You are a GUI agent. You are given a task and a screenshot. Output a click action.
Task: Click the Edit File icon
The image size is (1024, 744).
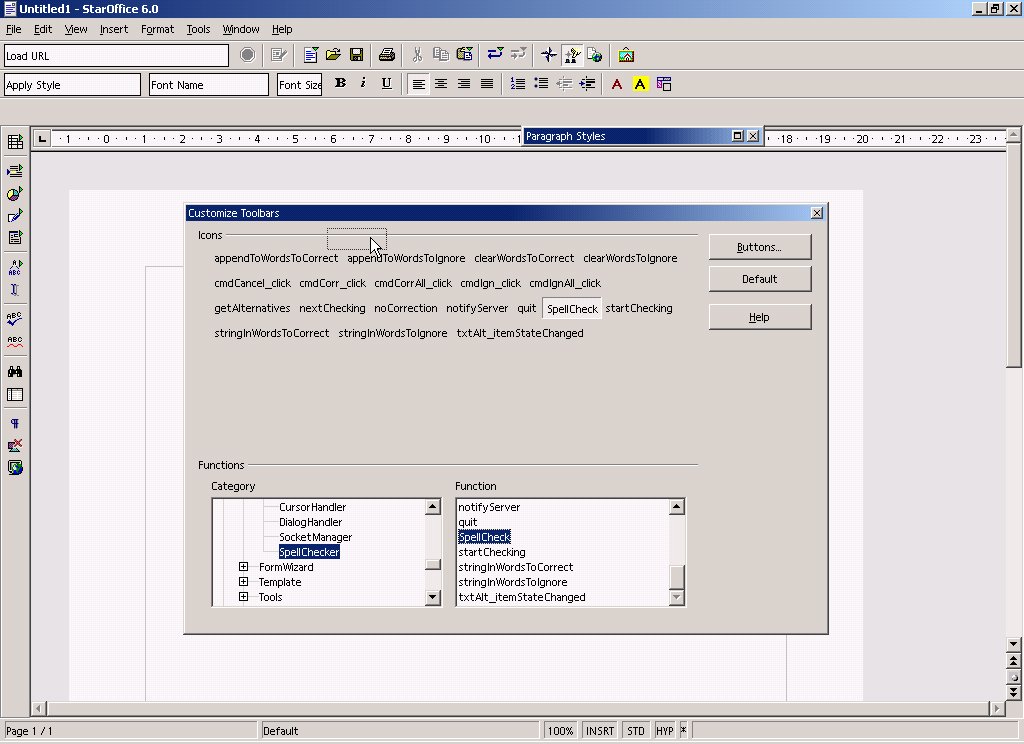(280, 55)
